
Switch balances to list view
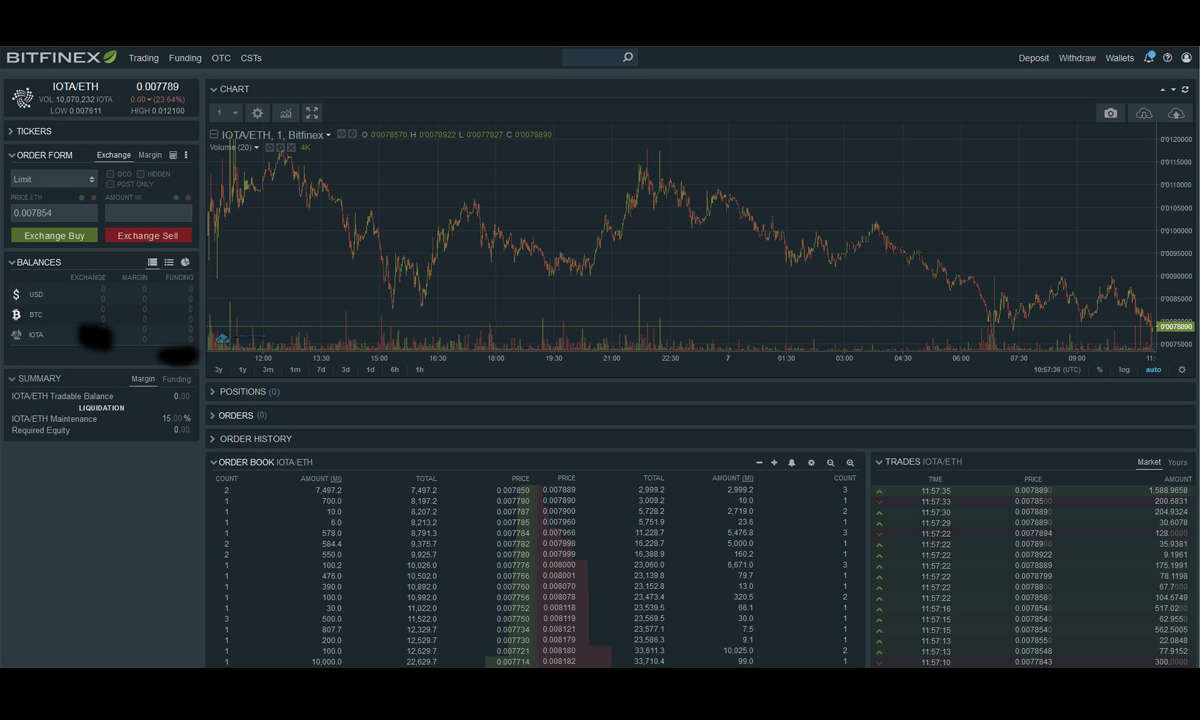169,262
